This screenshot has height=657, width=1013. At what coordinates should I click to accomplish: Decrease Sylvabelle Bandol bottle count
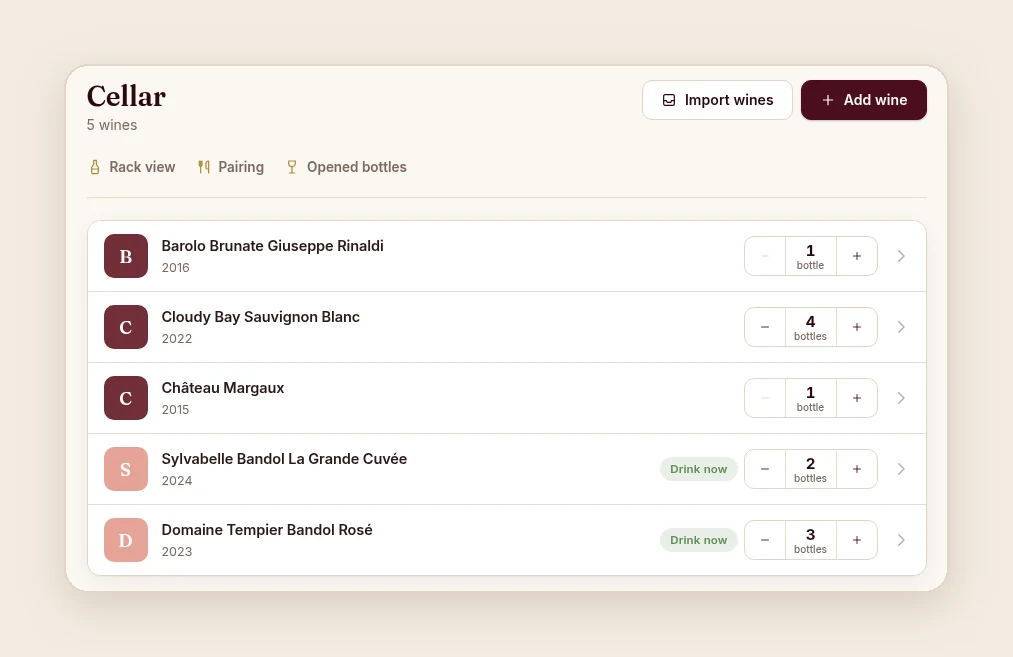(765, 469)
